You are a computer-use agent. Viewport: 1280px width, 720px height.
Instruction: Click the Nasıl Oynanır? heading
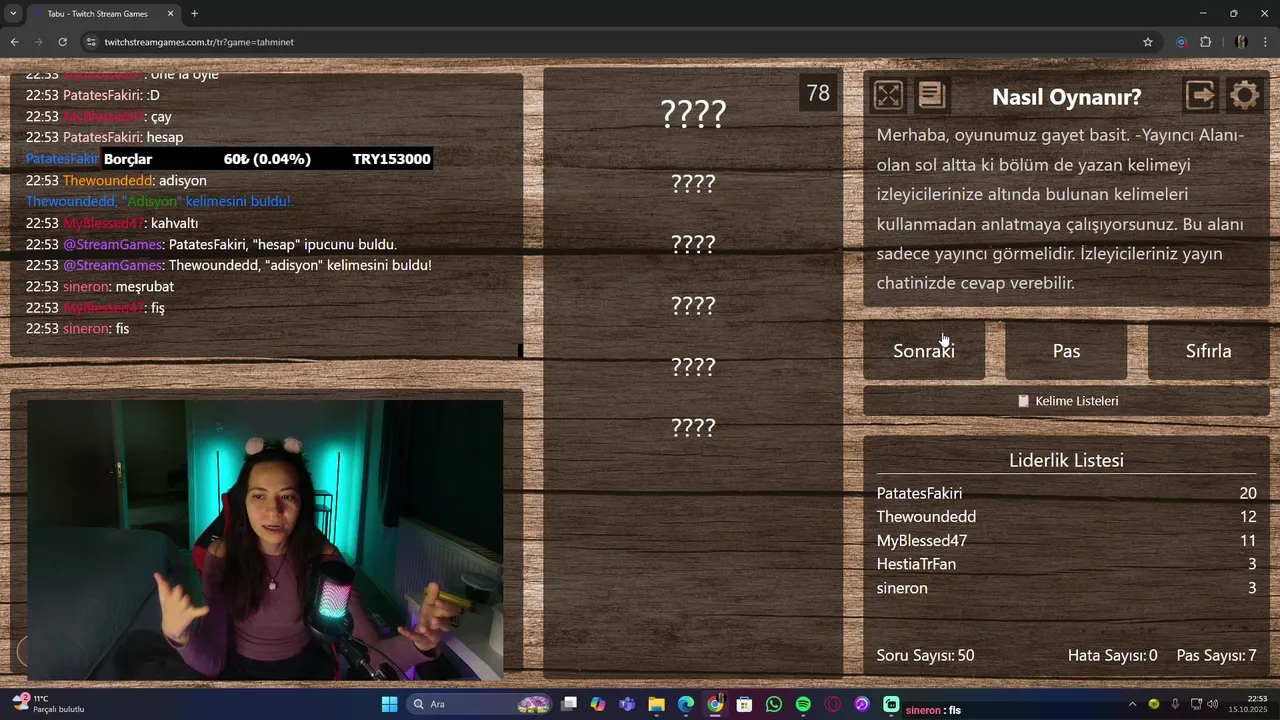point(1066,97)
